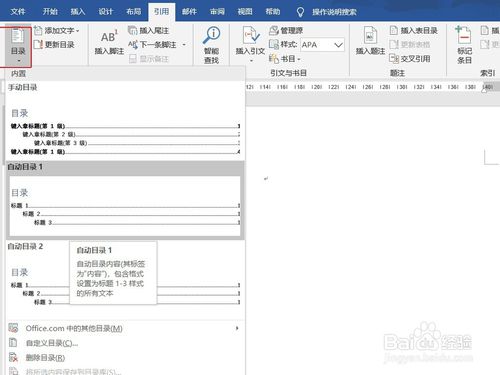Click the 添加文字 icon
Viewport: 500px width, 375px height.
click(x=38, y=31)
